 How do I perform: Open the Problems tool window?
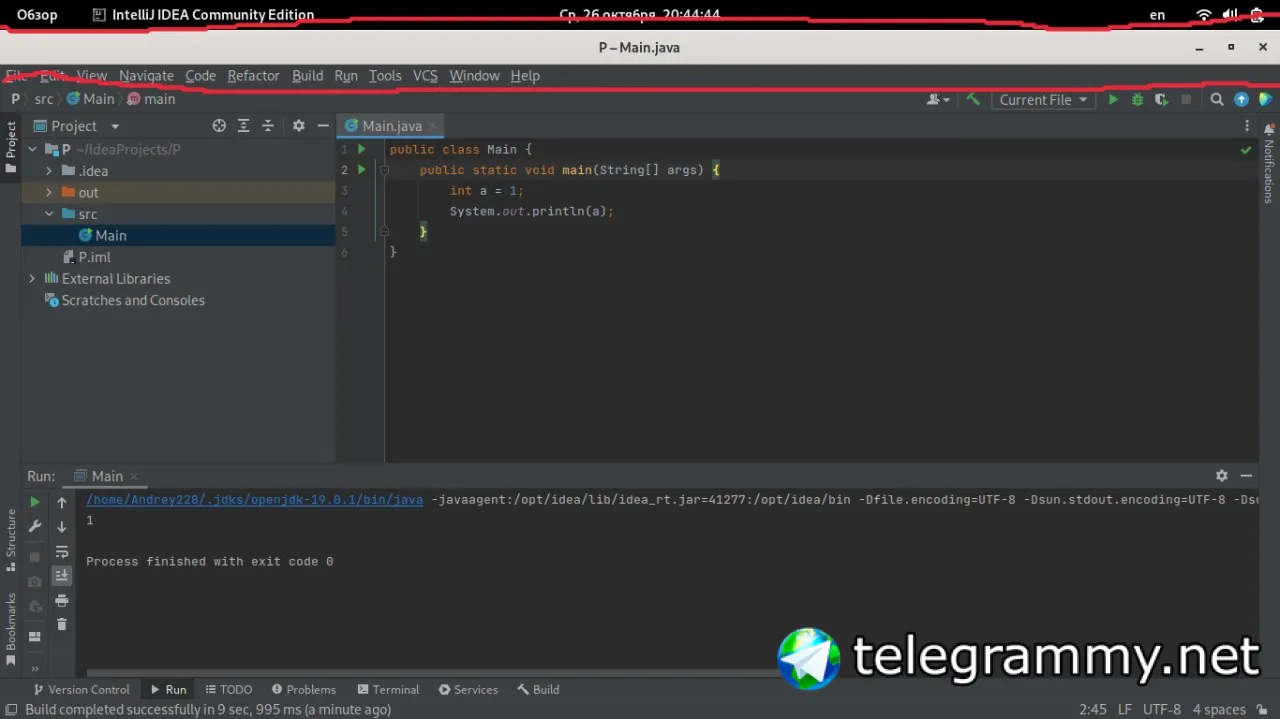[302, 689]
